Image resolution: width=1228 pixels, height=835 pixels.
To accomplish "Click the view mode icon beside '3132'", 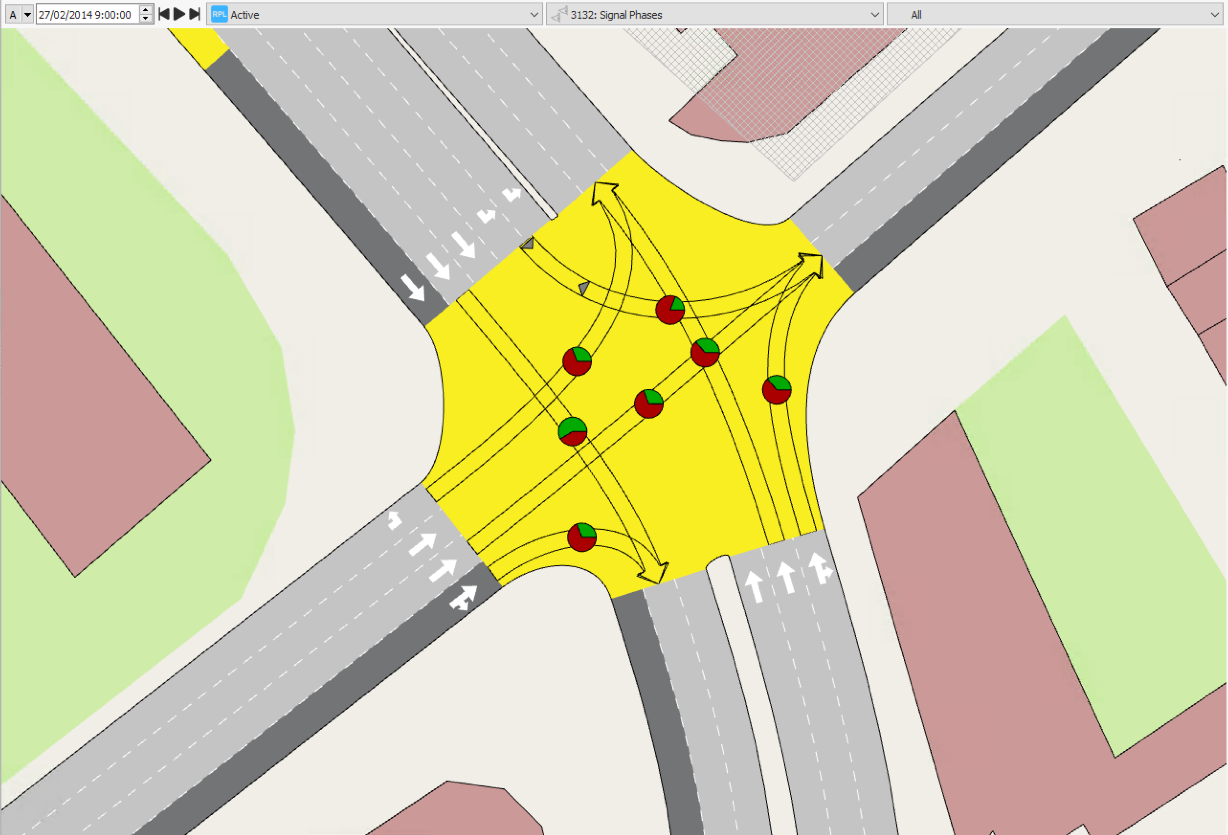I will tap(559, 15).
